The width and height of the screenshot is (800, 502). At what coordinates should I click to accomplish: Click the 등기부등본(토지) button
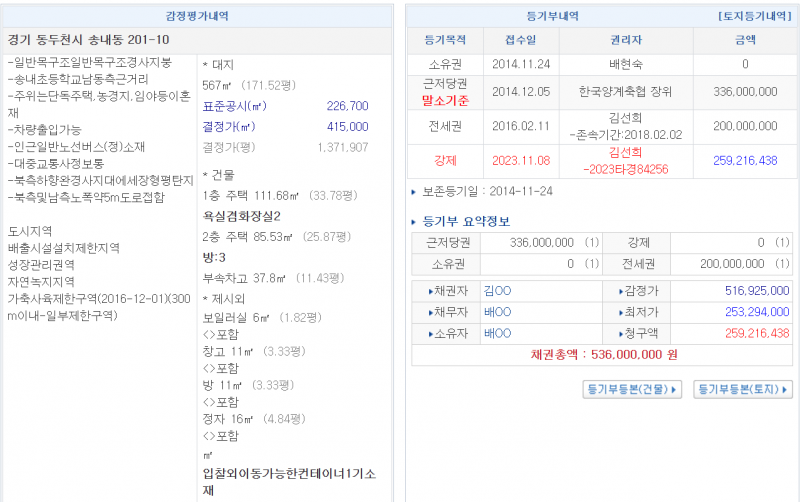click(x=742, y=389)
